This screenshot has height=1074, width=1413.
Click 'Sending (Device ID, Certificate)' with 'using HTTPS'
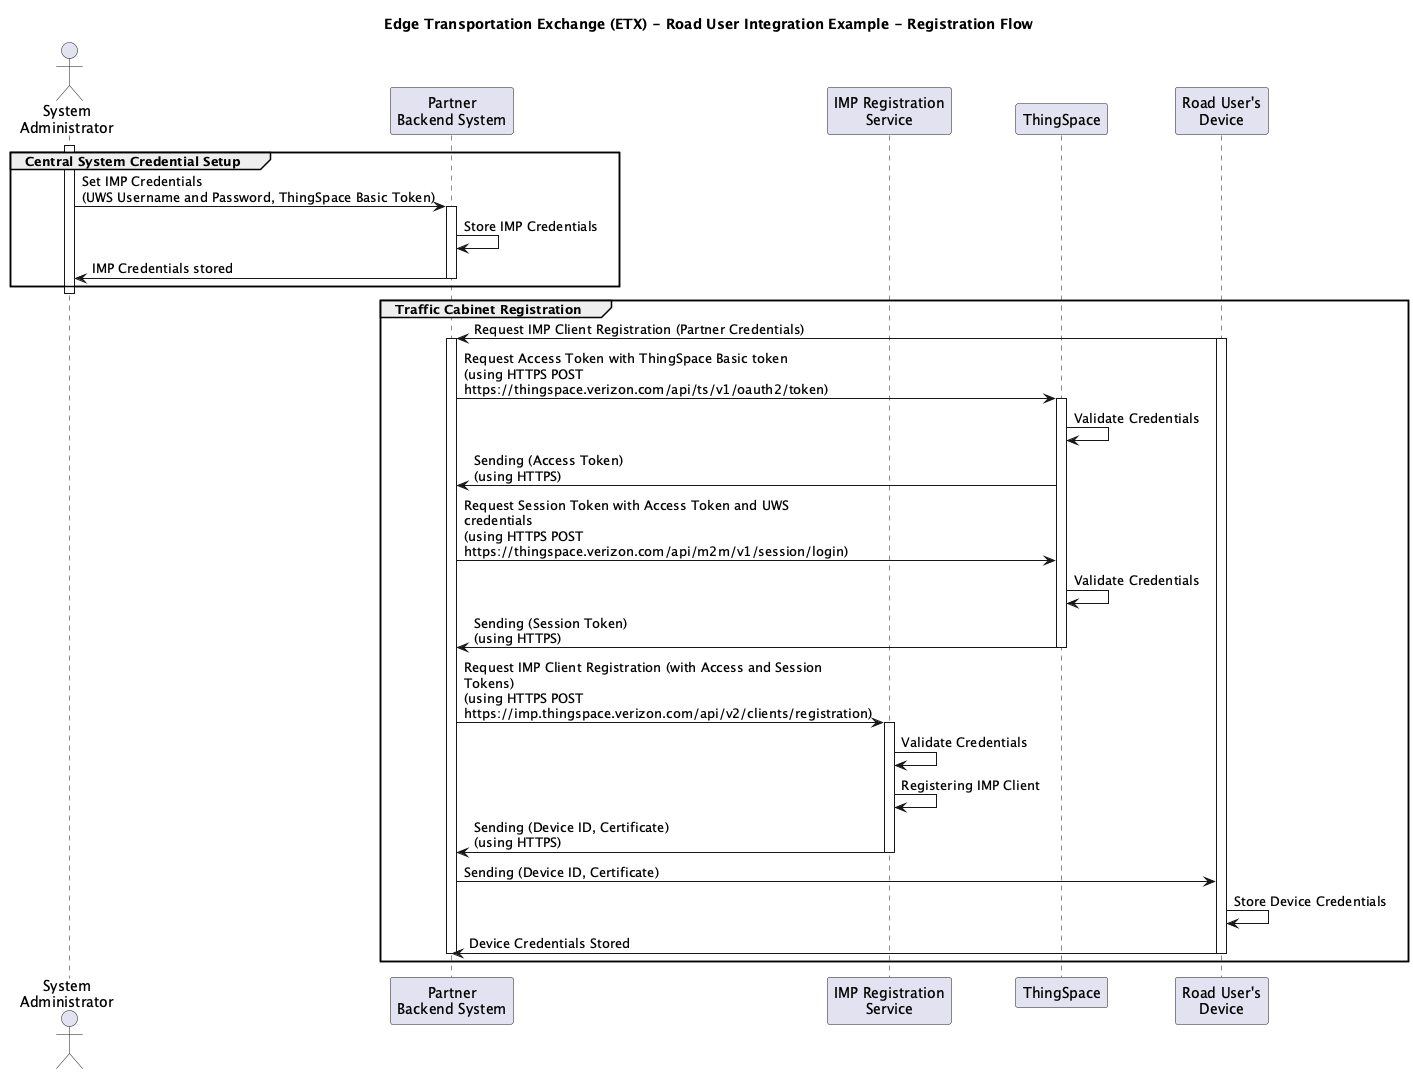pos(571,834)
